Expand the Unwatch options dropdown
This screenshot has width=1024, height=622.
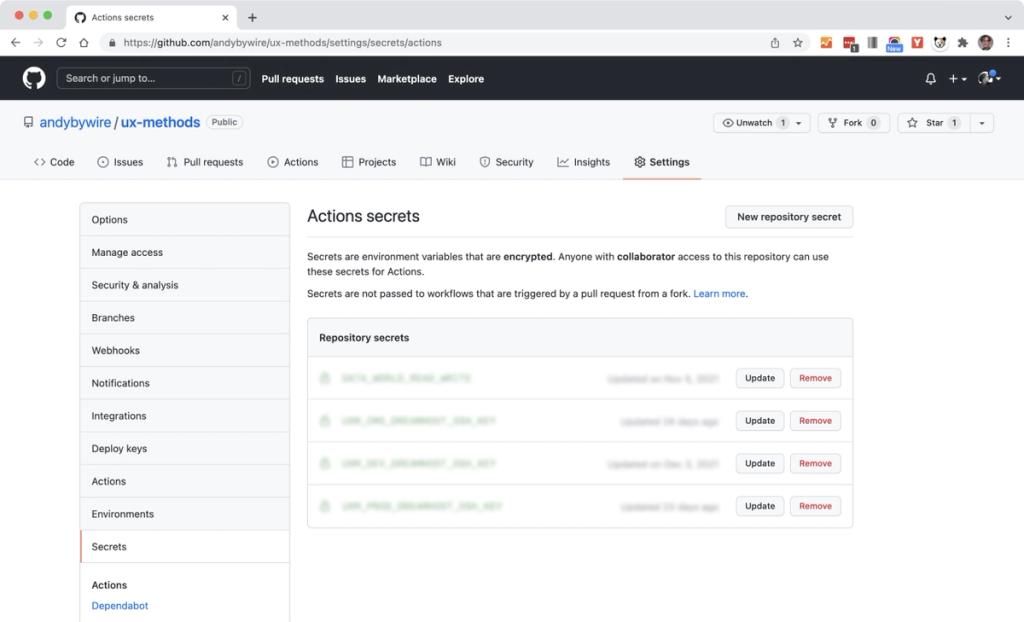pos(798,123)
